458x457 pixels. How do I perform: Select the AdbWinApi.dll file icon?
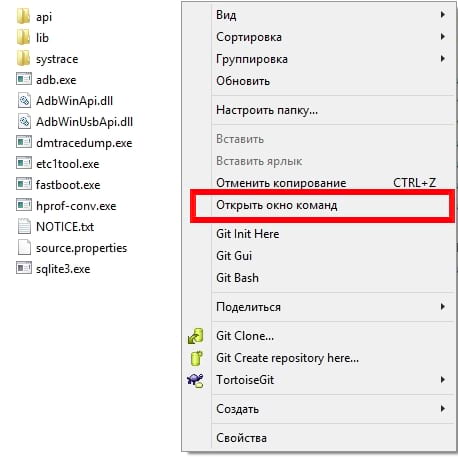pos(24,101)
